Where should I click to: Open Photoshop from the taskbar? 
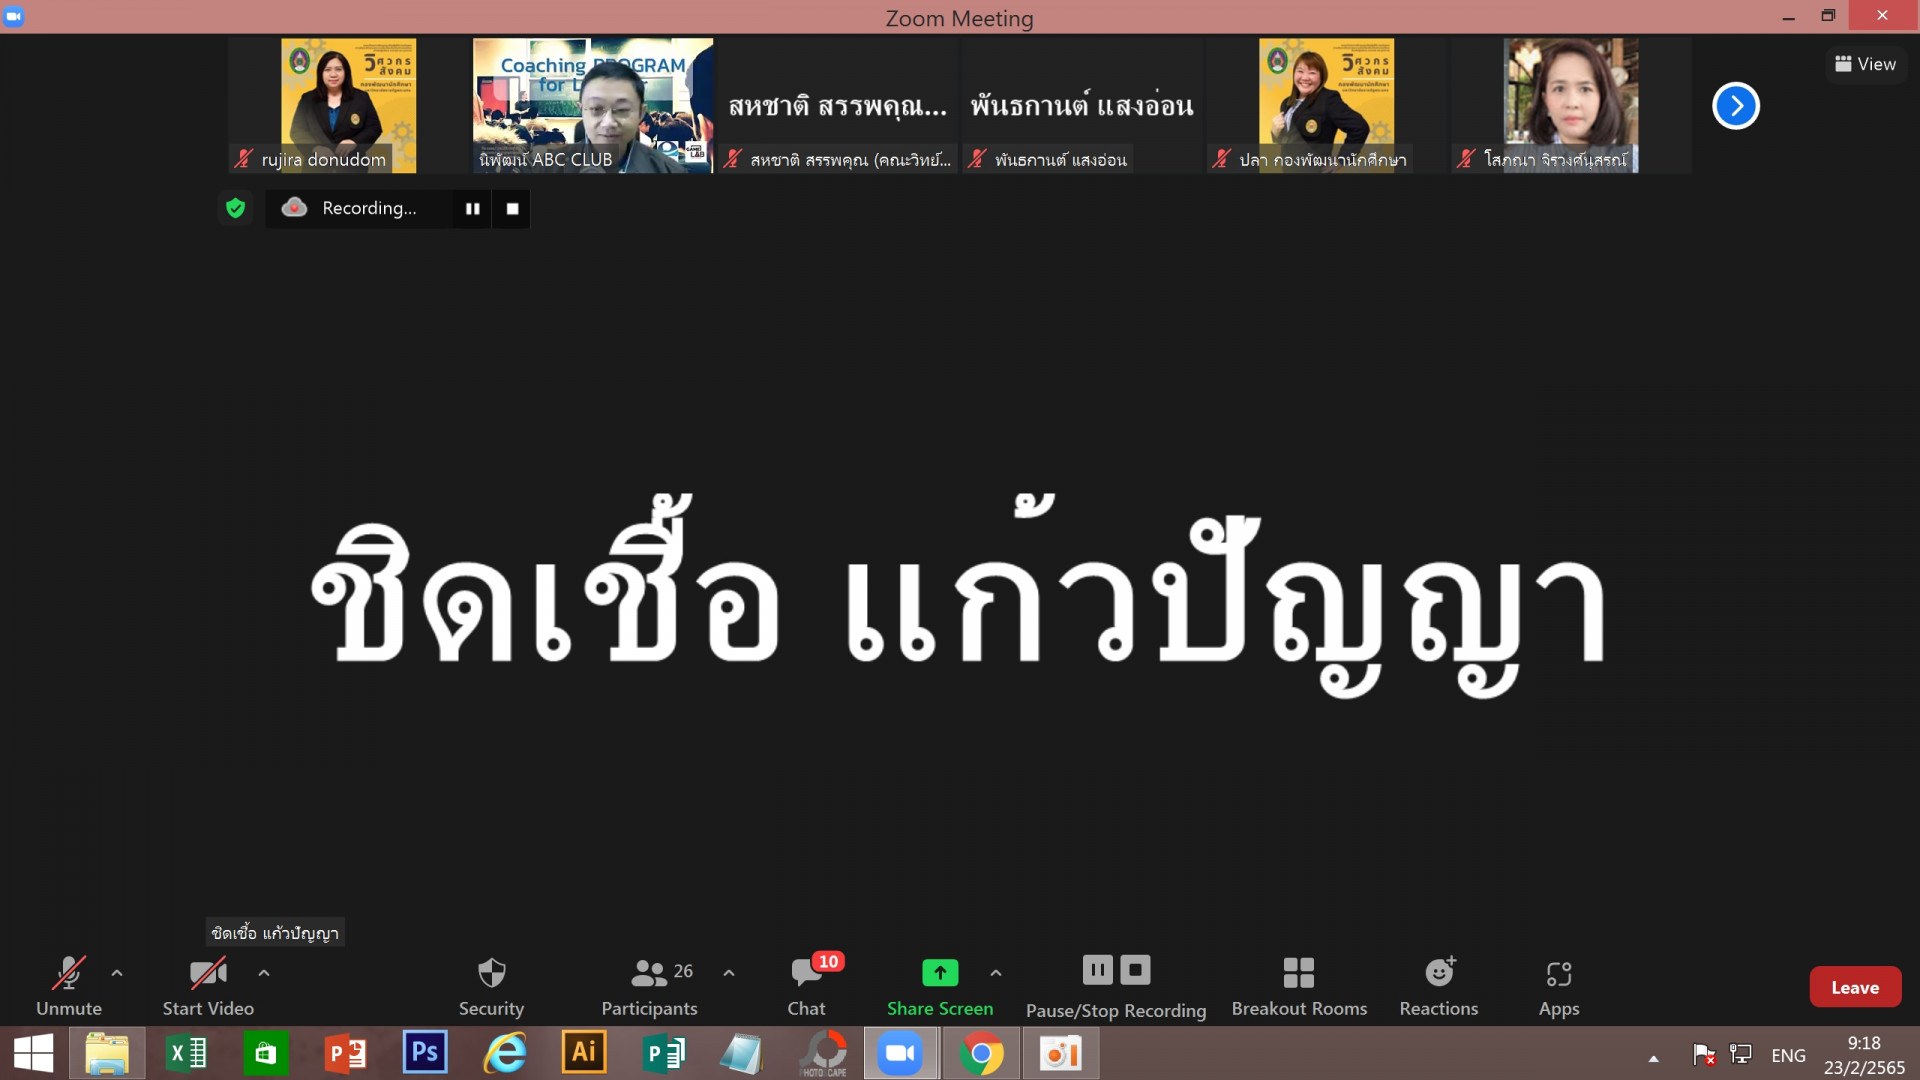pos(425,1053)
